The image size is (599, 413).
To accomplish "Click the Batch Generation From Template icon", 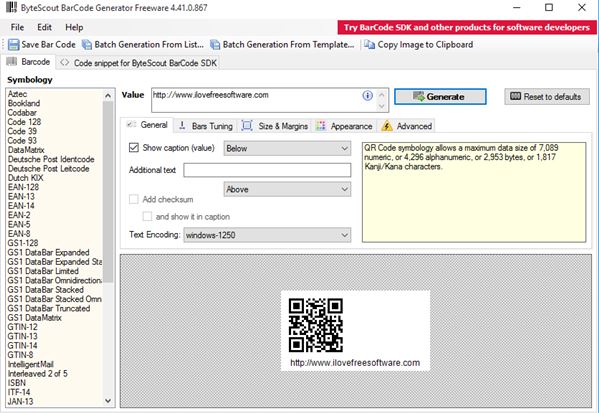I will (x=215, y=45).
